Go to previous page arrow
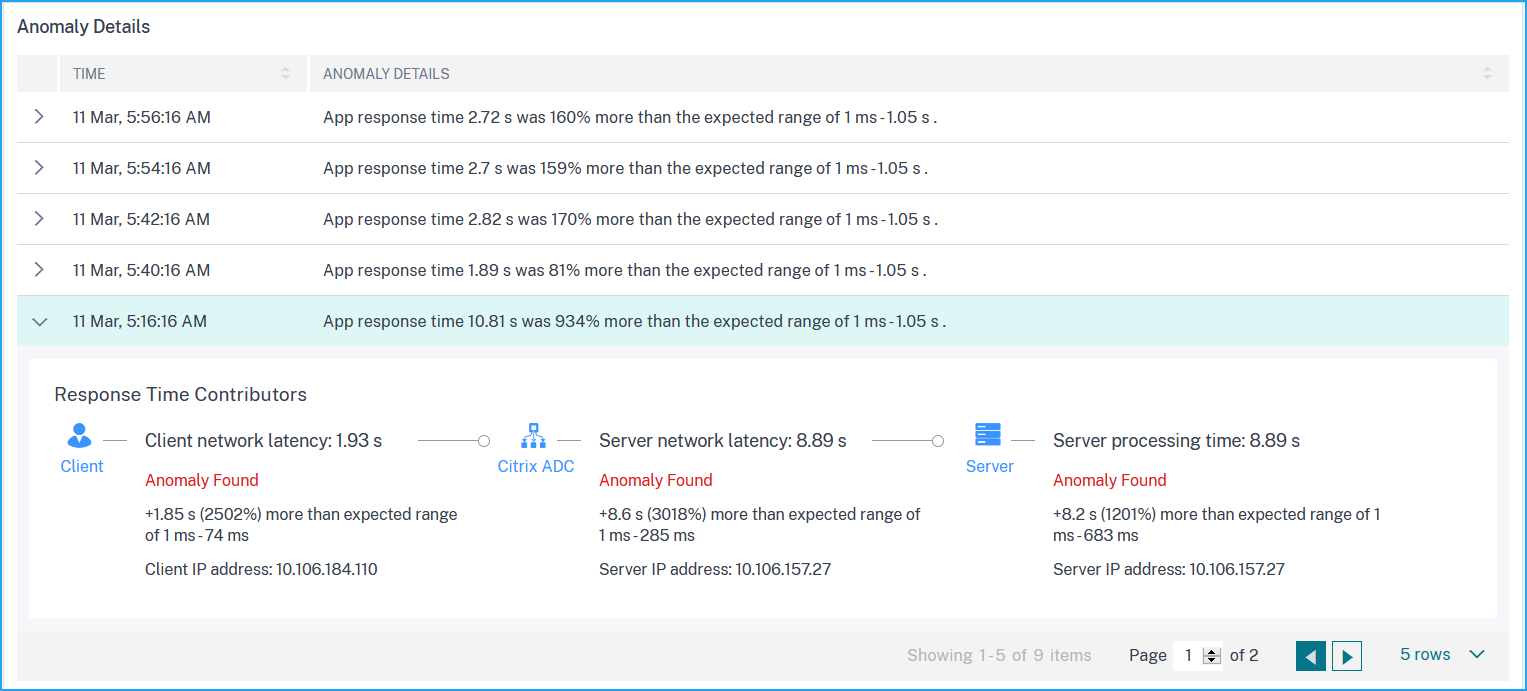Image resolution: width=1527 pixels, height=691 pixels. pyautogui.click(x=1311, y=656)
